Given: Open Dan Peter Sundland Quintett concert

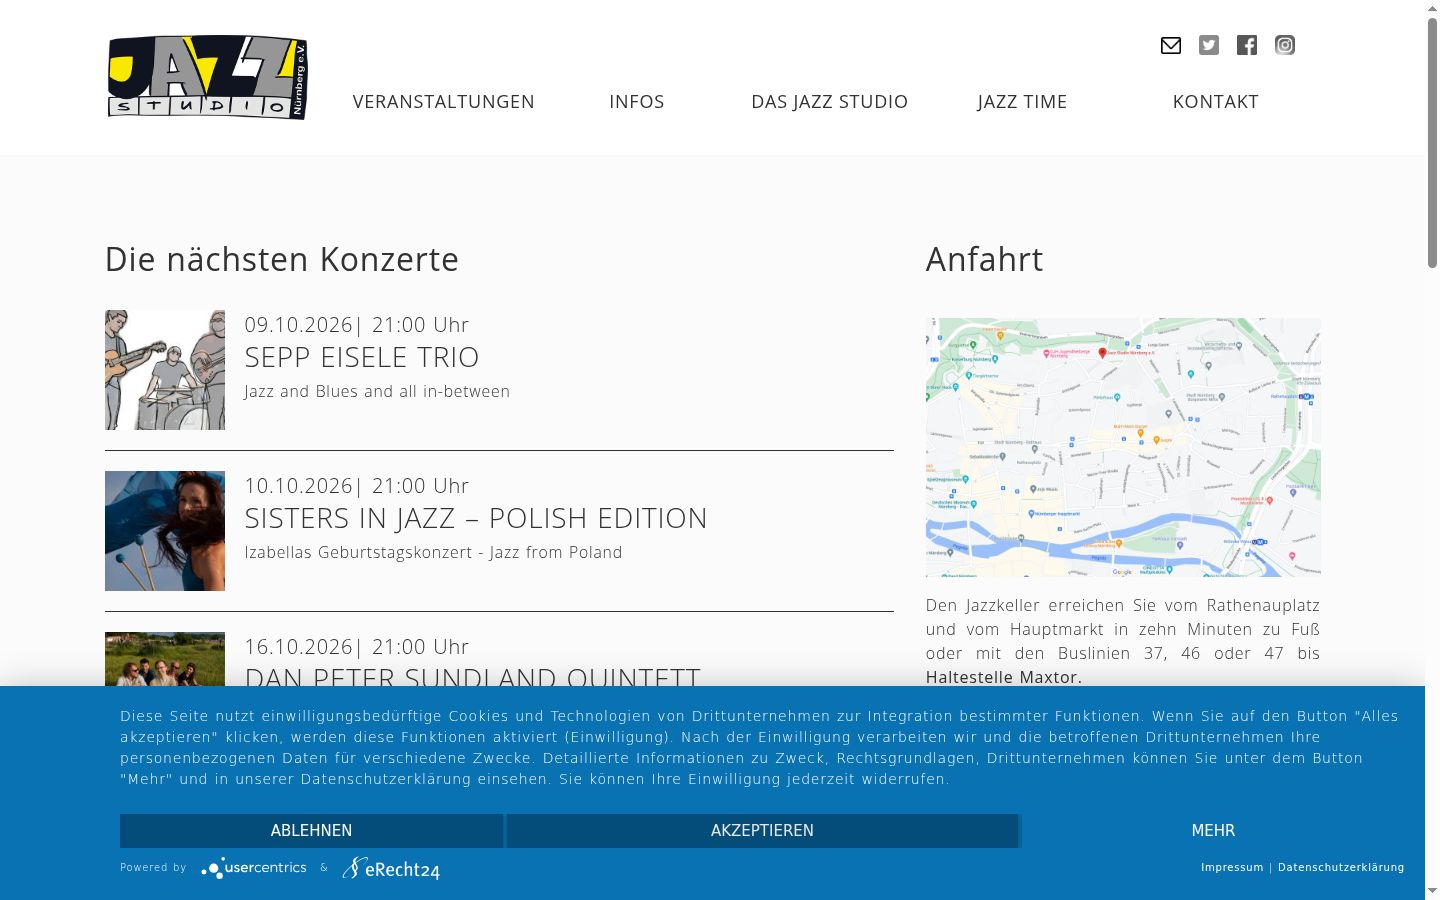Looking at the screenshot, I should [x=473, y=676].
